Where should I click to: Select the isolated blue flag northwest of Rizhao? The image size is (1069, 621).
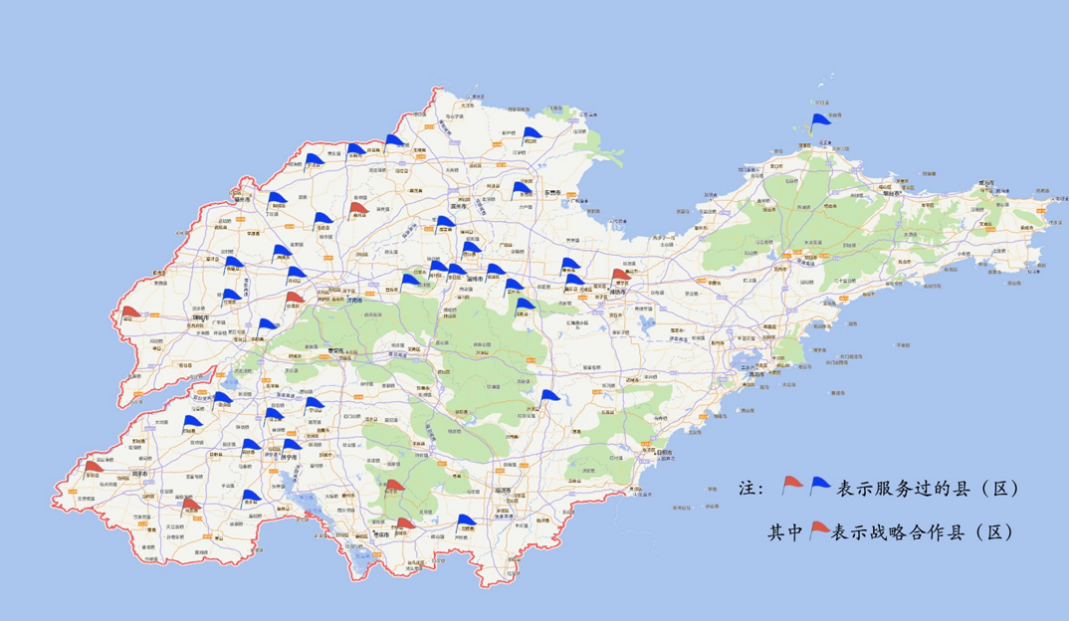tap(548, 396)
